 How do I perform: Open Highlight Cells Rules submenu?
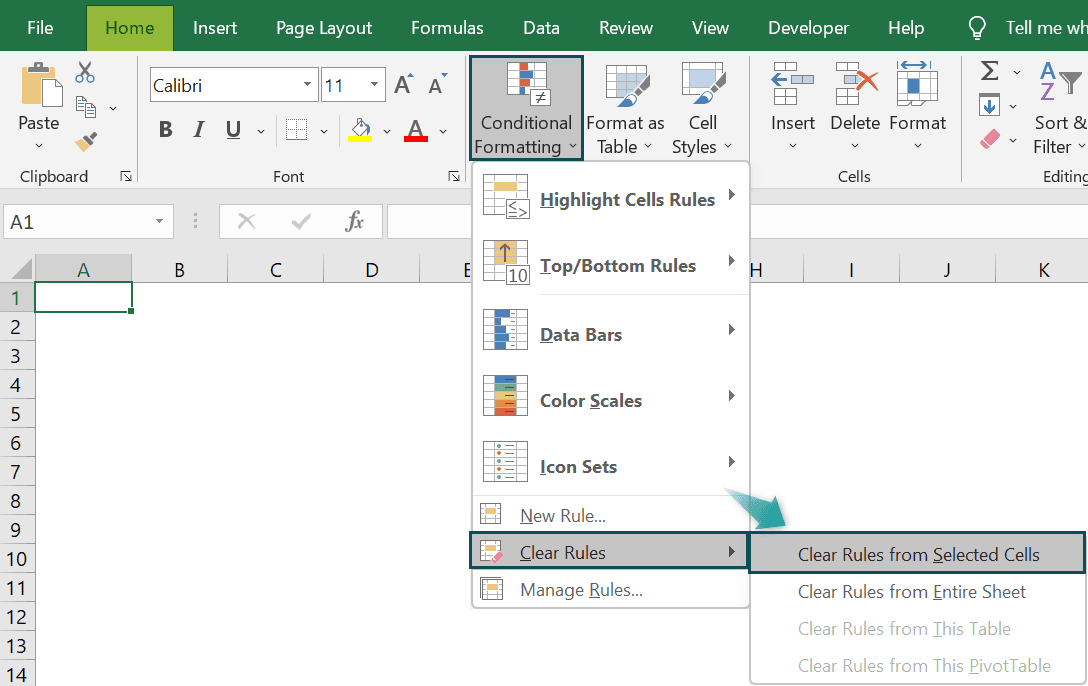pos(611,199)
